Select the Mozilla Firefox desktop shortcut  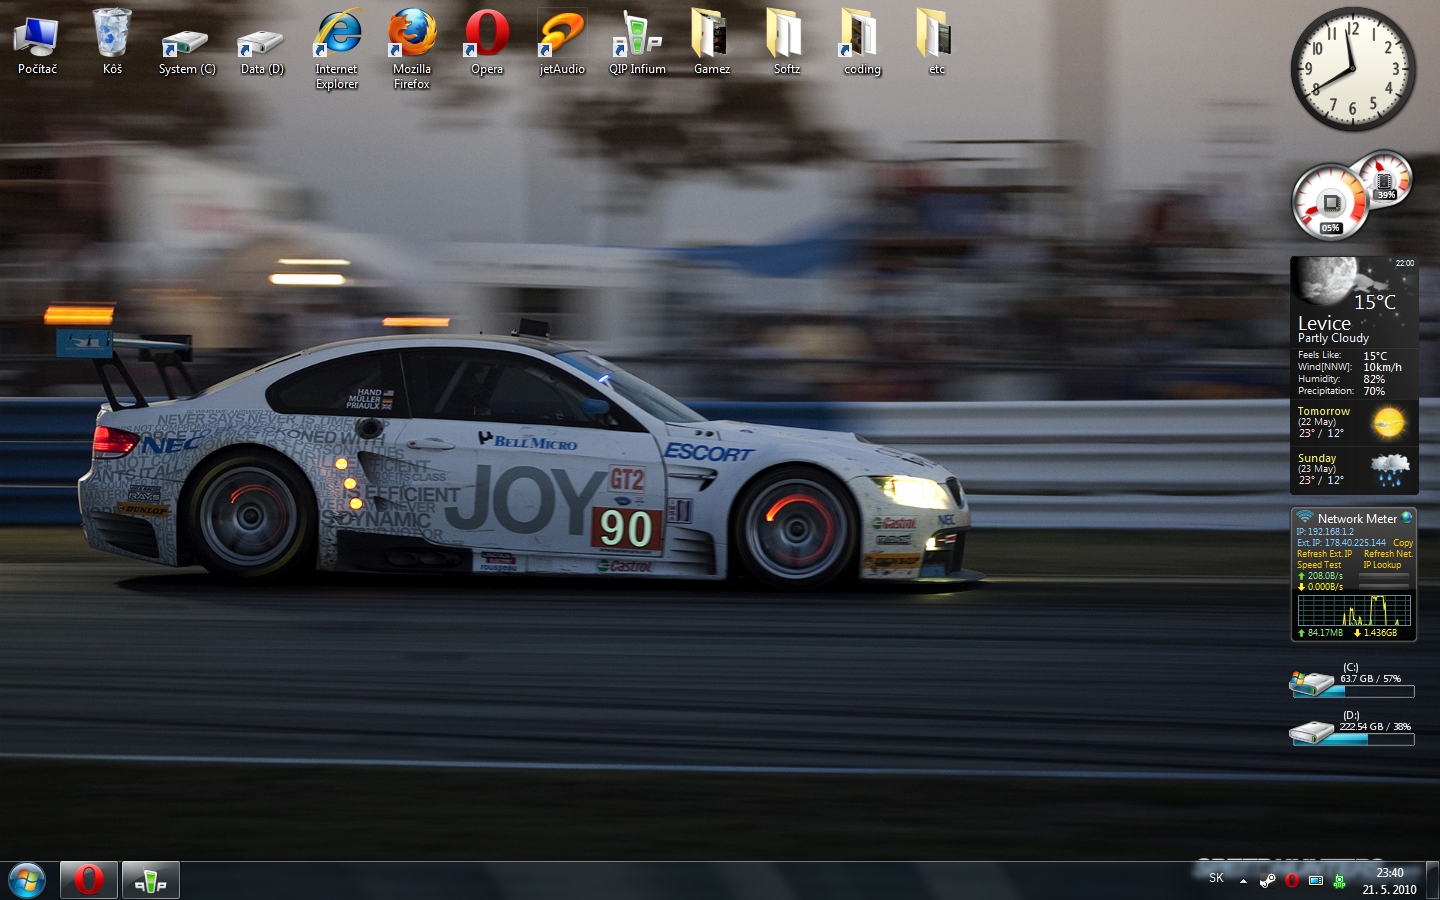click(412, 50)
